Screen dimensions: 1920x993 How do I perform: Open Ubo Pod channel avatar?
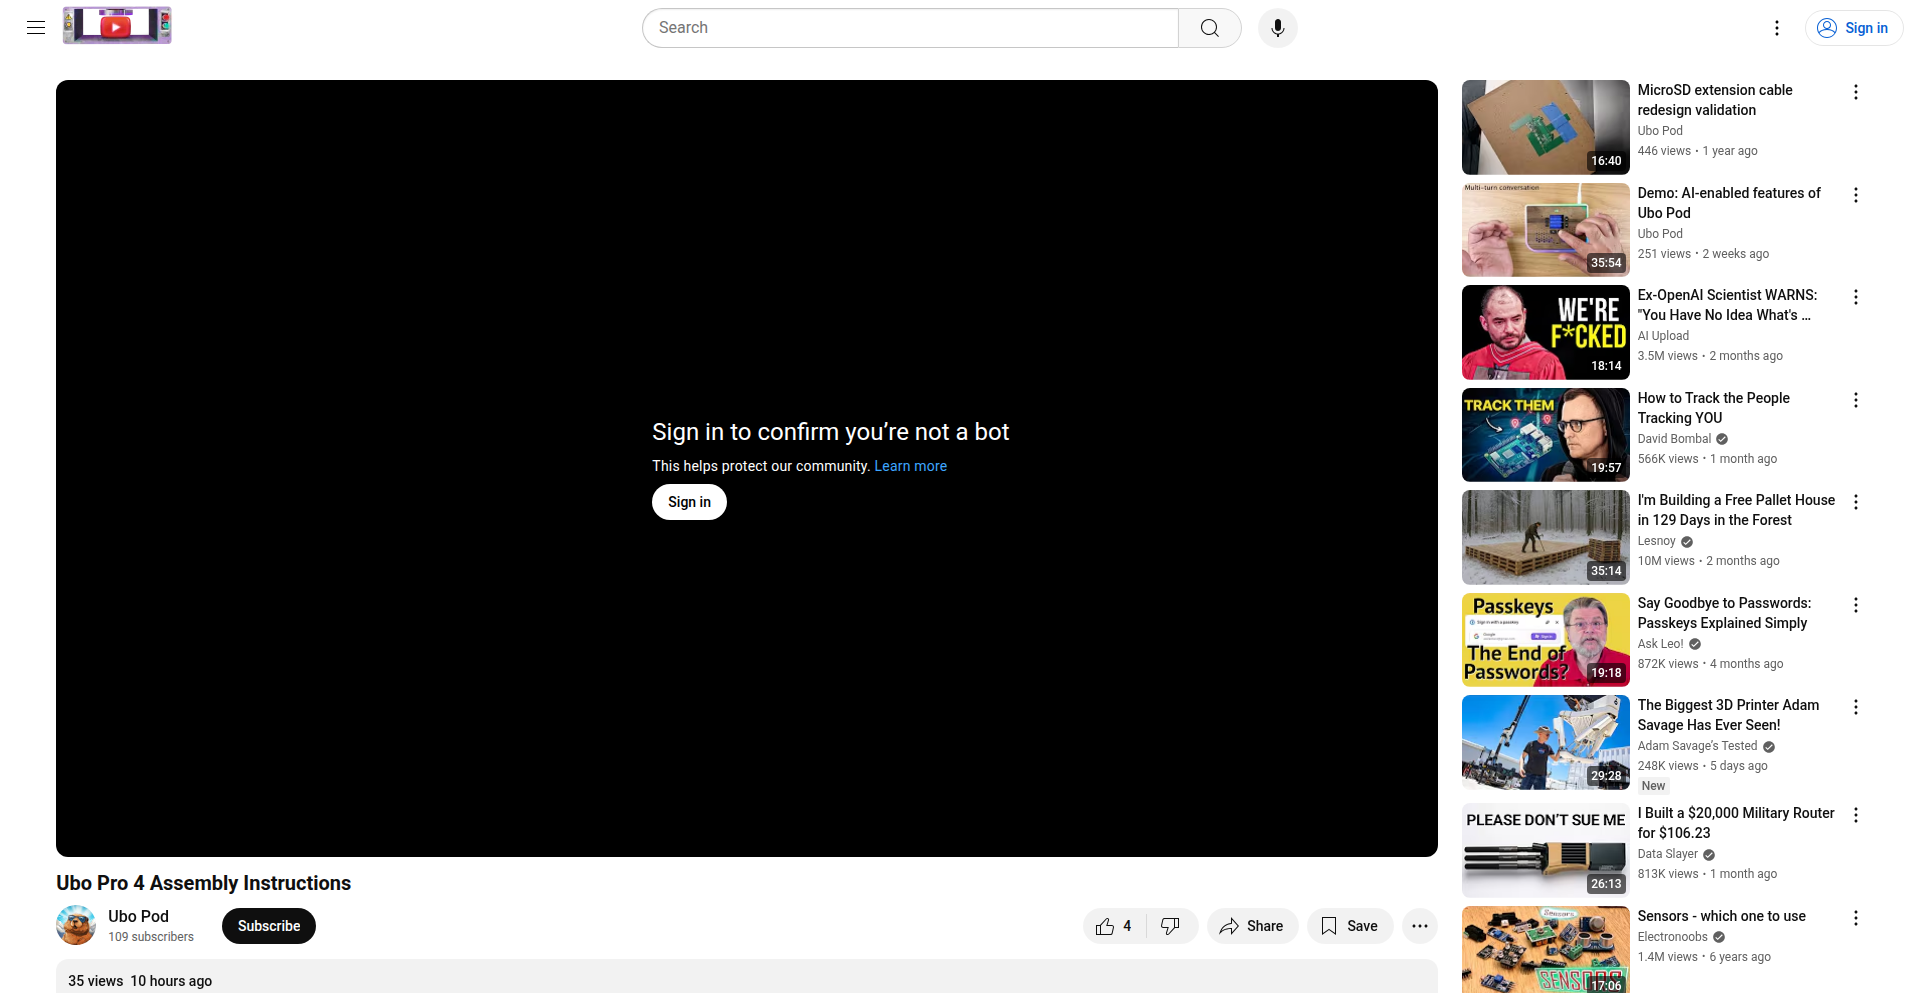[x=76, y=926]
